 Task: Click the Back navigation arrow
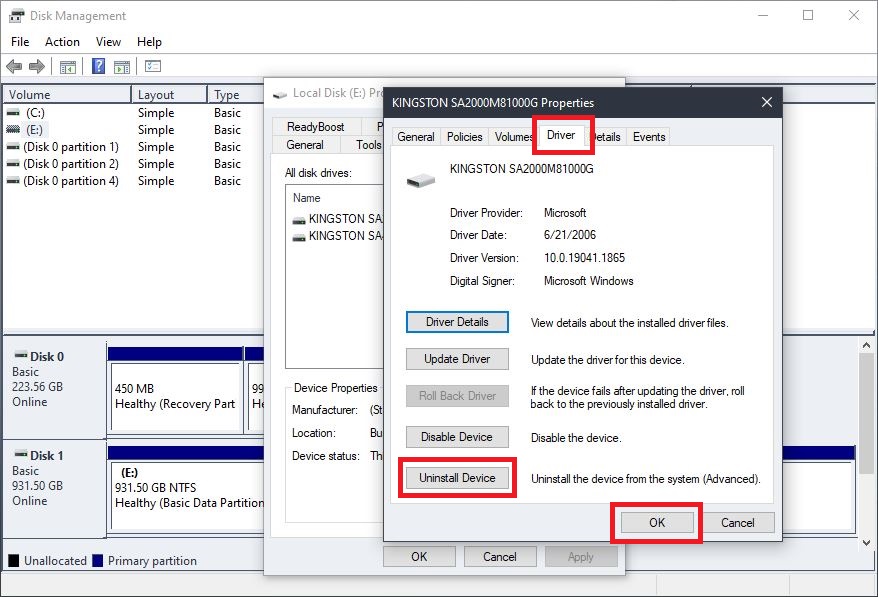14,66
